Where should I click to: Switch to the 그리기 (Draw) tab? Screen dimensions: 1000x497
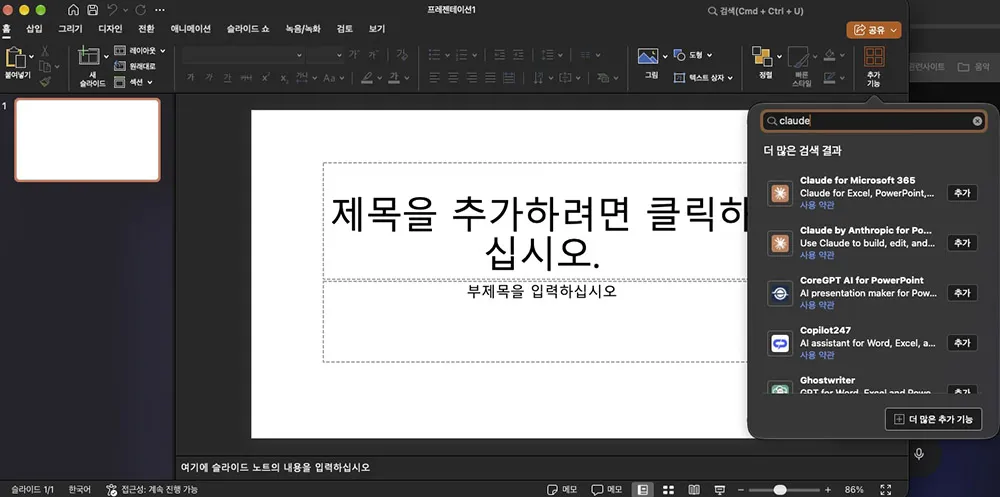click(x=70, y=29)
